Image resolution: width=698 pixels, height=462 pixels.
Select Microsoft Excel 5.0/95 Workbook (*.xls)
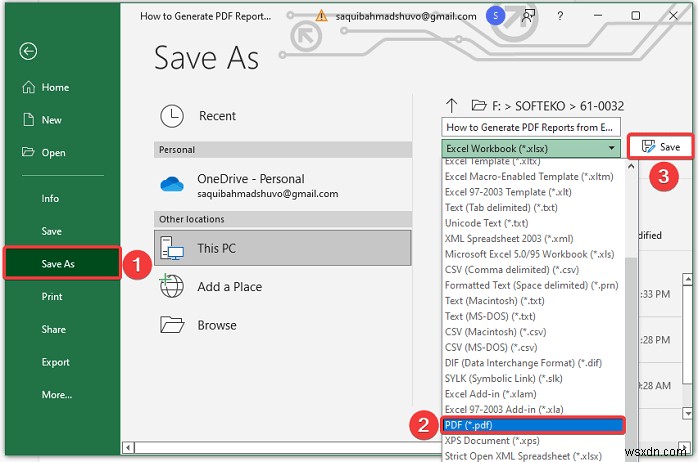tap(529, 254)
